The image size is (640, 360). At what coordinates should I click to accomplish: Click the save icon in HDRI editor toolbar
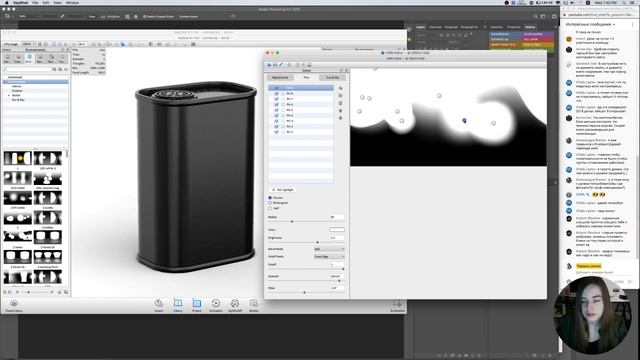pos(275,65)
